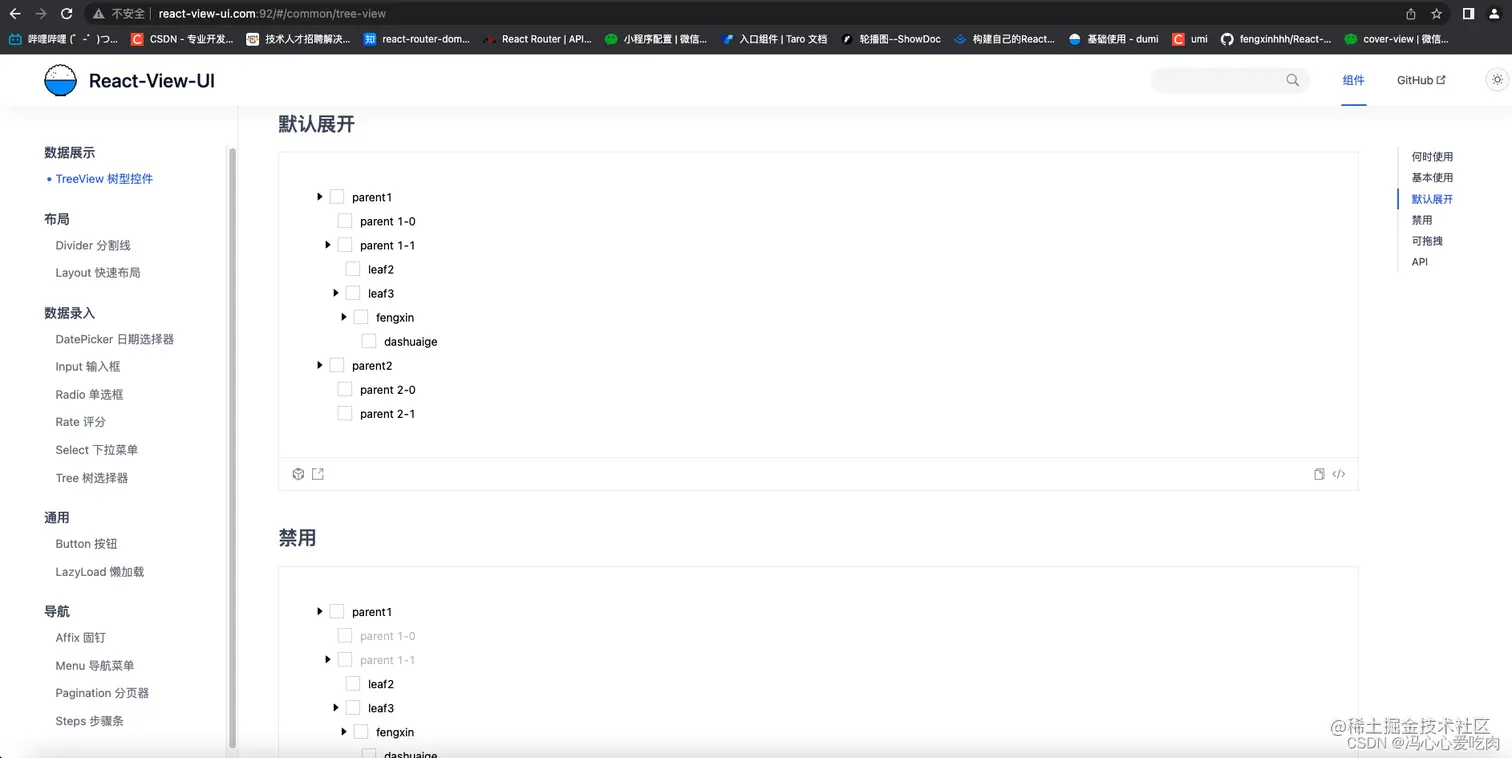This screenshot has width=1512, height=758.
Task: Open the umi bookmark
Action: pyautogui.click(x=1190, y=39)
